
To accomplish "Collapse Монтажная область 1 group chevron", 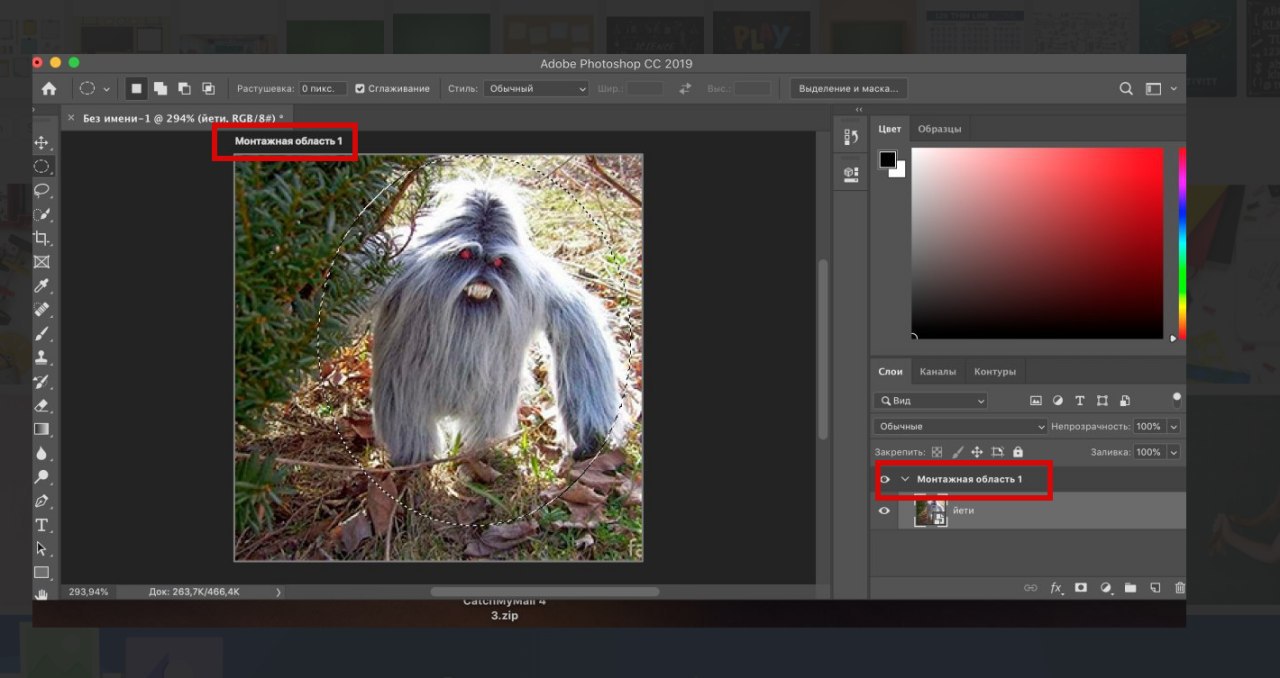I will coord(904,479).
